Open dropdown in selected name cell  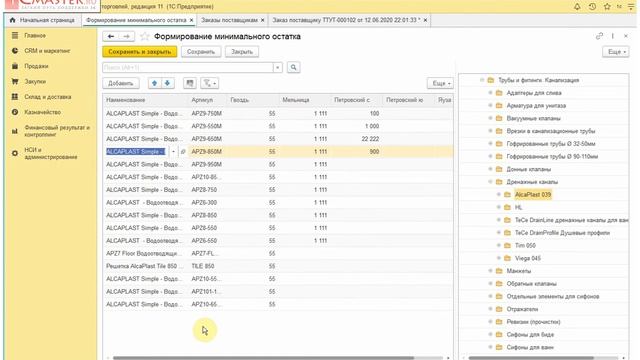pyautogui.click(x=173, y=151)
